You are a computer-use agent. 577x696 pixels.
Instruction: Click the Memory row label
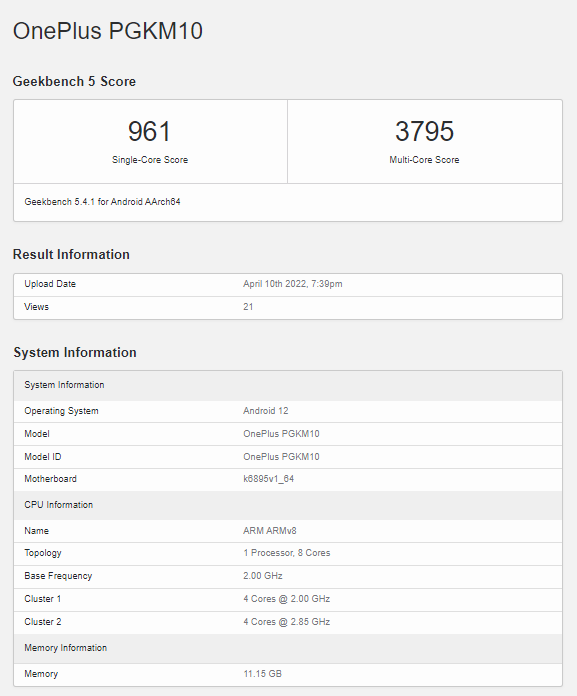[x=41, y=674]
